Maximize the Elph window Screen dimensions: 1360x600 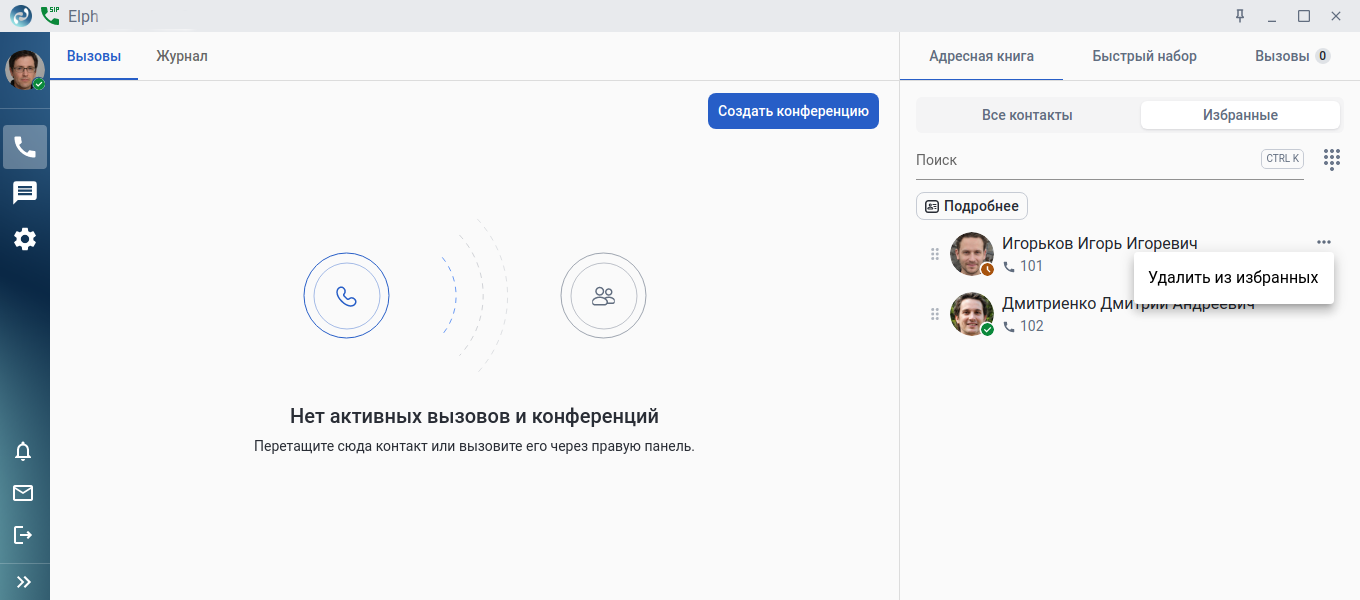point(1304,16)
